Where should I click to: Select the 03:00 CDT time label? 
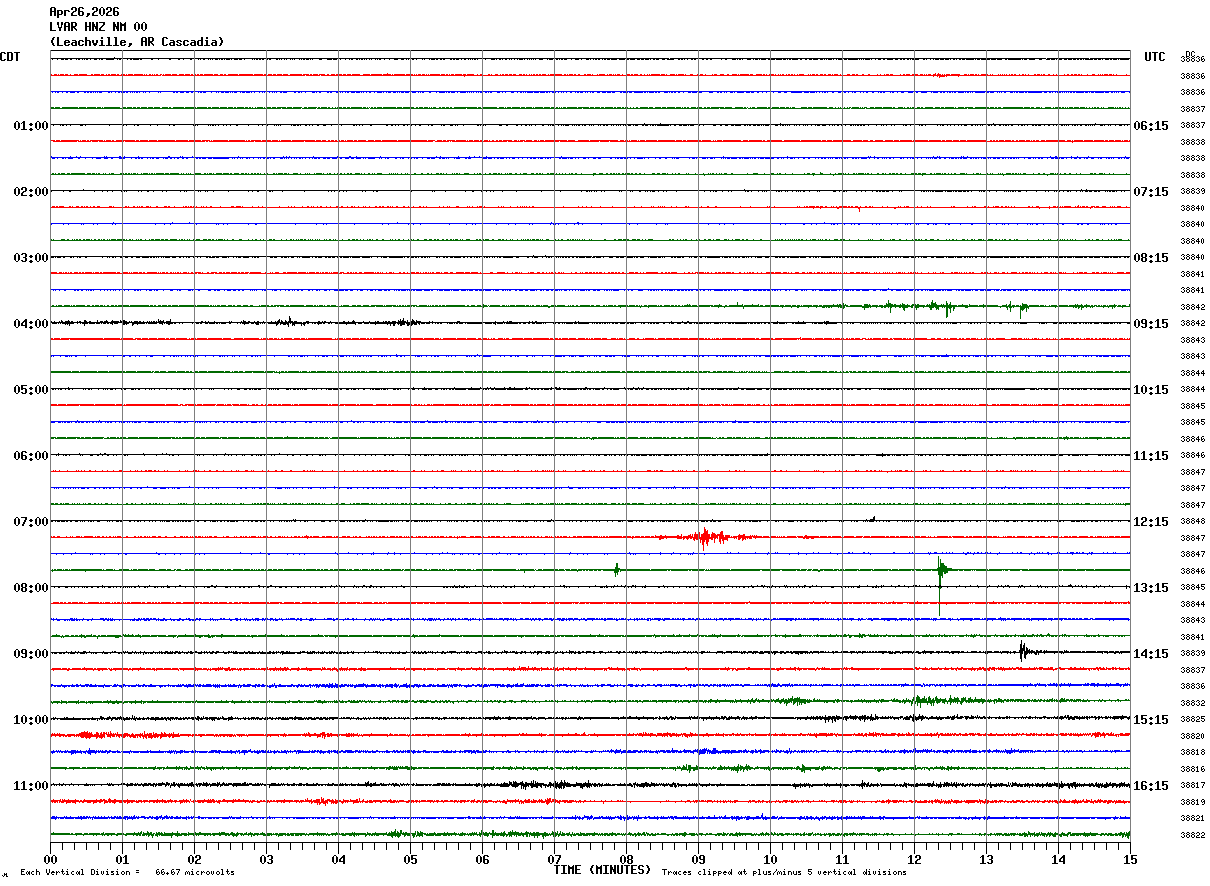tap(31, 258)
